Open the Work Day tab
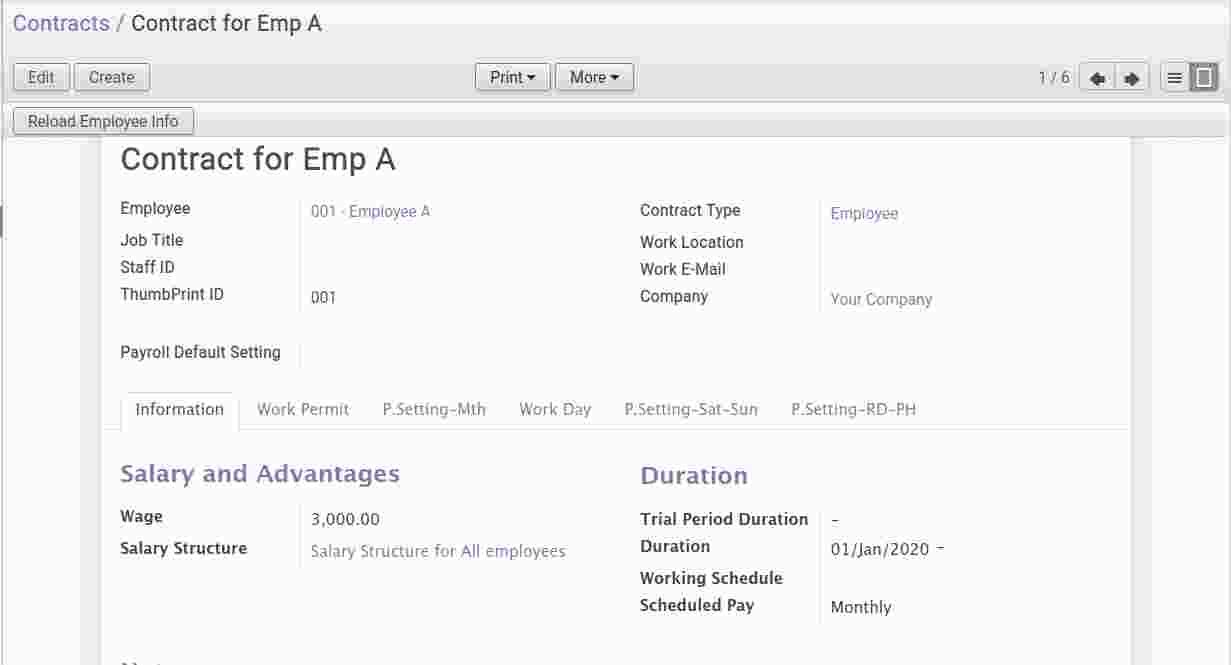 [555, 409]
